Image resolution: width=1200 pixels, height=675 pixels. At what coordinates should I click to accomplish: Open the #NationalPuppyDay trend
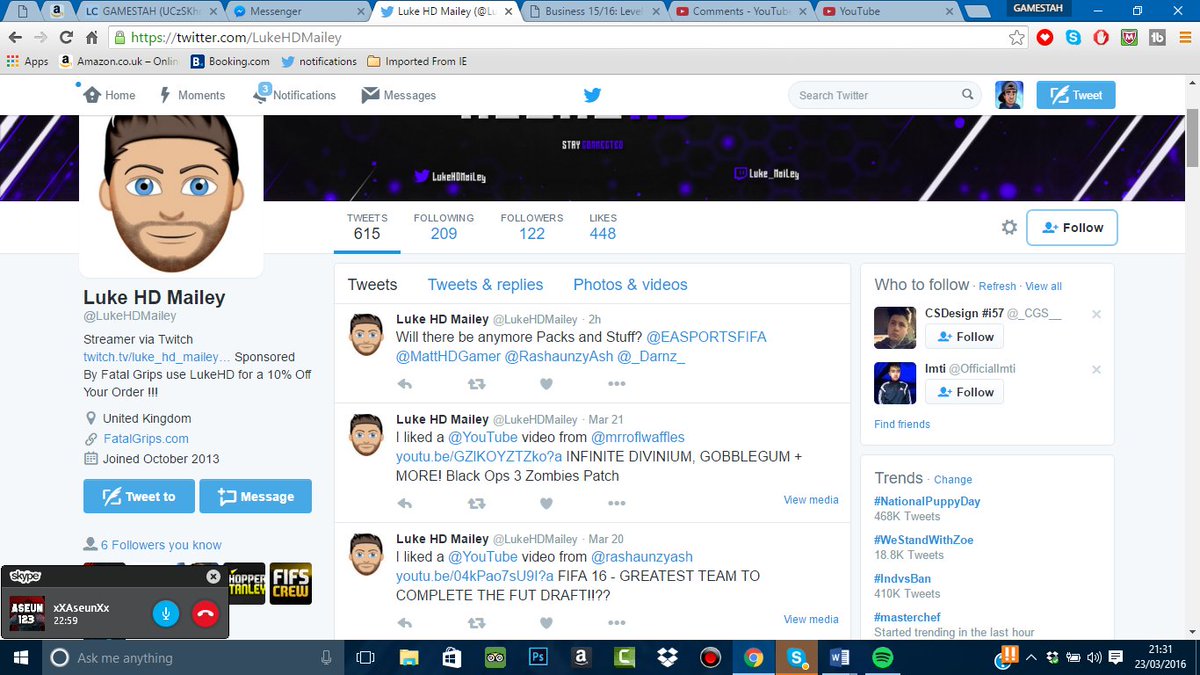pyautogui.click(x=927, y=501)
